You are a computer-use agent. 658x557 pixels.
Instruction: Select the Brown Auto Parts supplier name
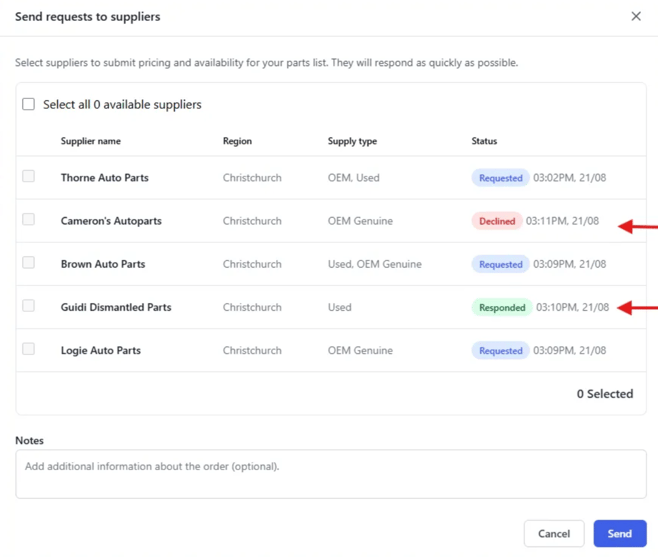tap(103, 264)
